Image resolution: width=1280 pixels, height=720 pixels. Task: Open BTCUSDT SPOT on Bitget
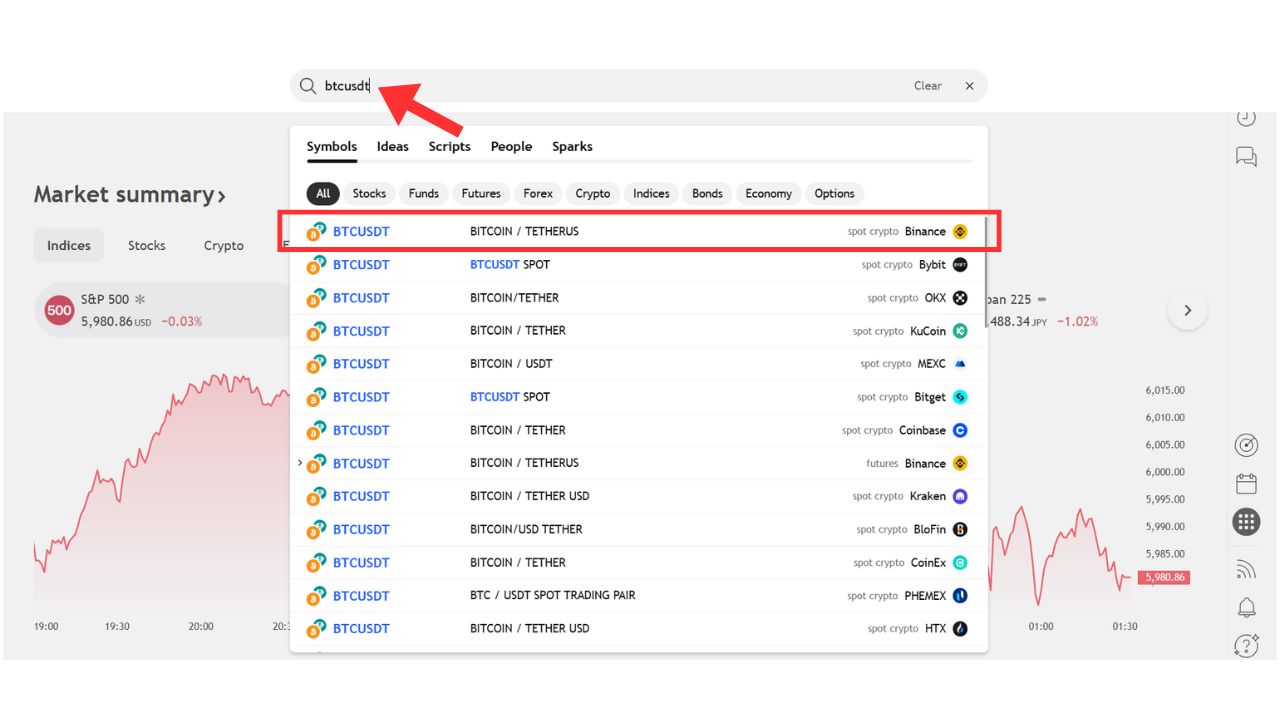pos(637,396)
